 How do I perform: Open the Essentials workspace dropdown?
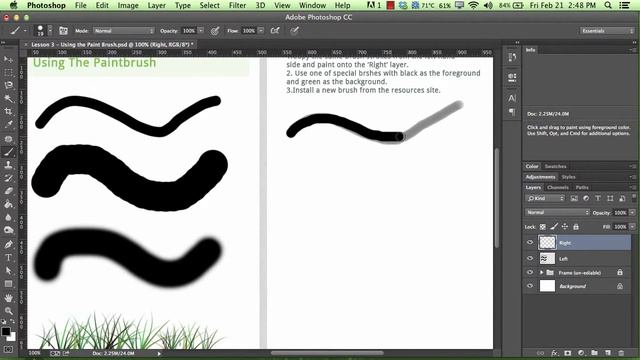(x=607, y=31)
